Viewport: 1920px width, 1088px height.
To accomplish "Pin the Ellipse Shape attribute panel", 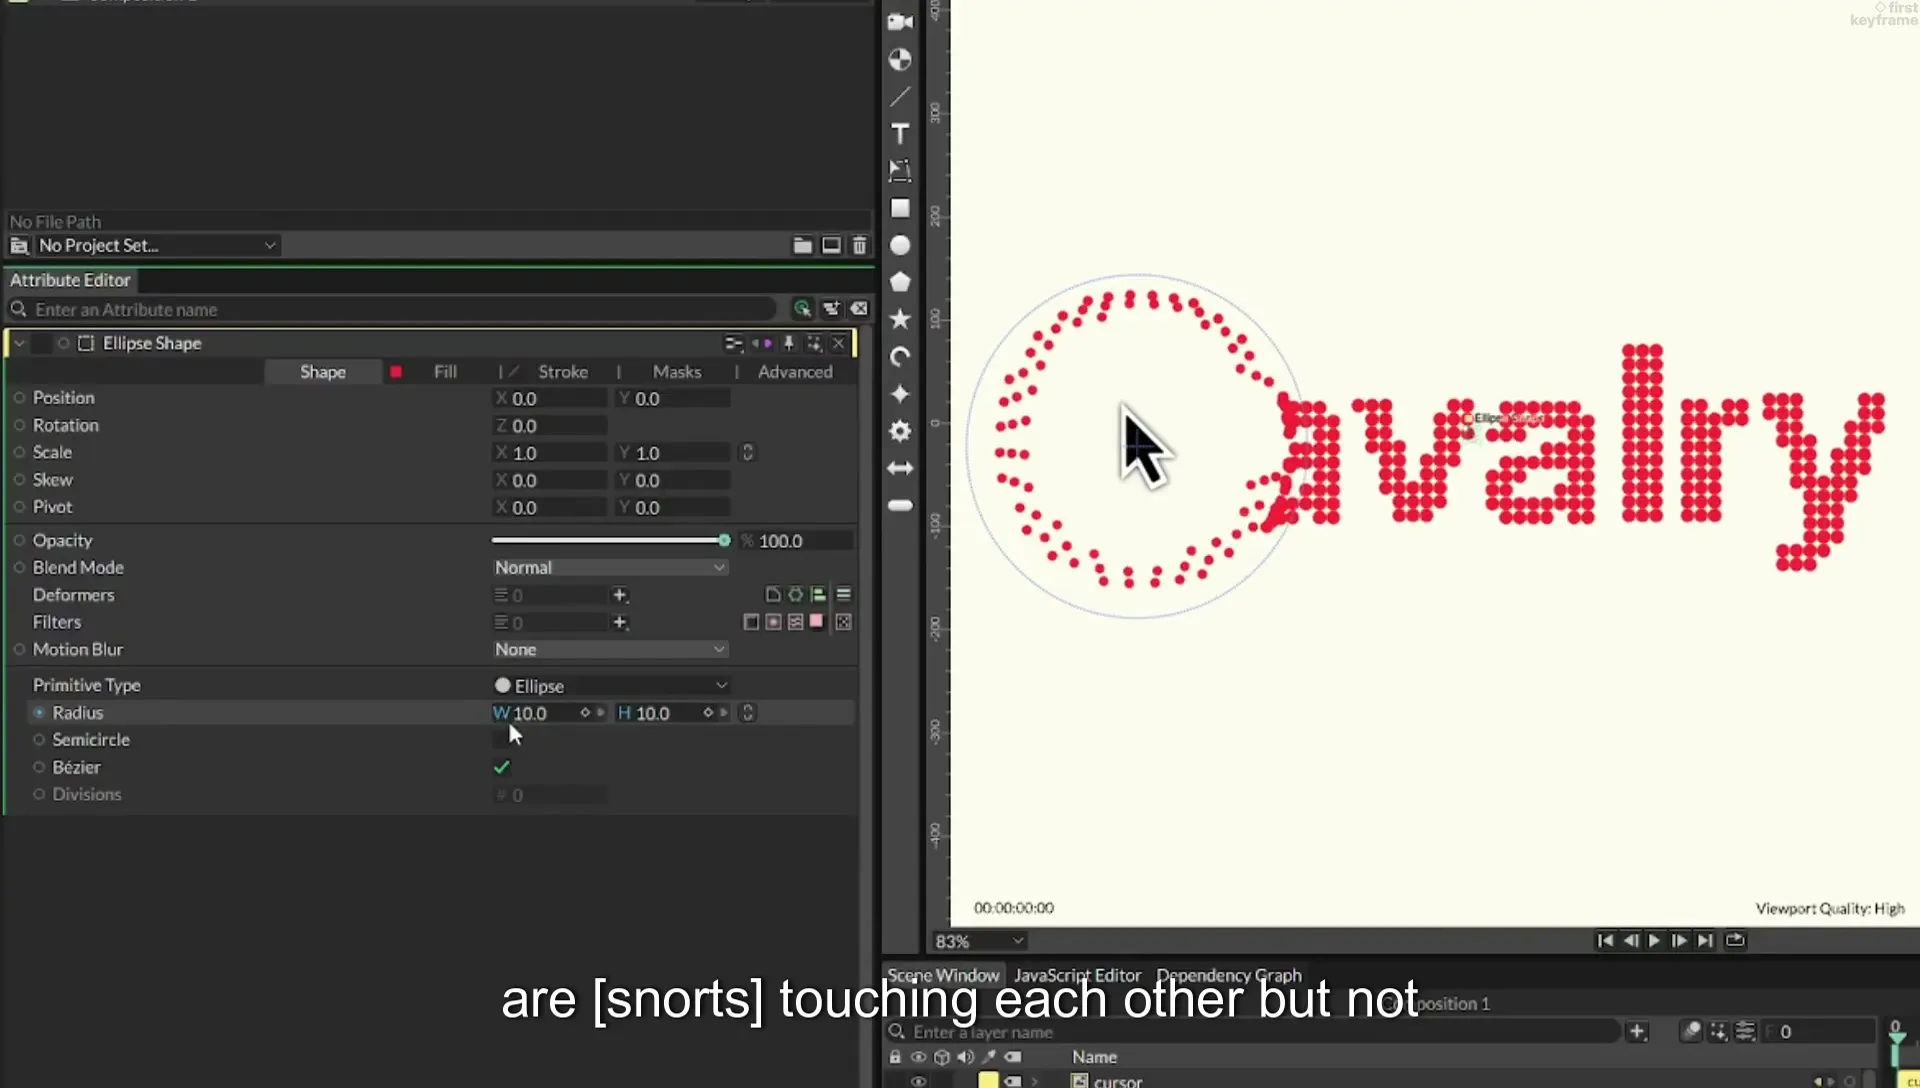I will point(789,343).
